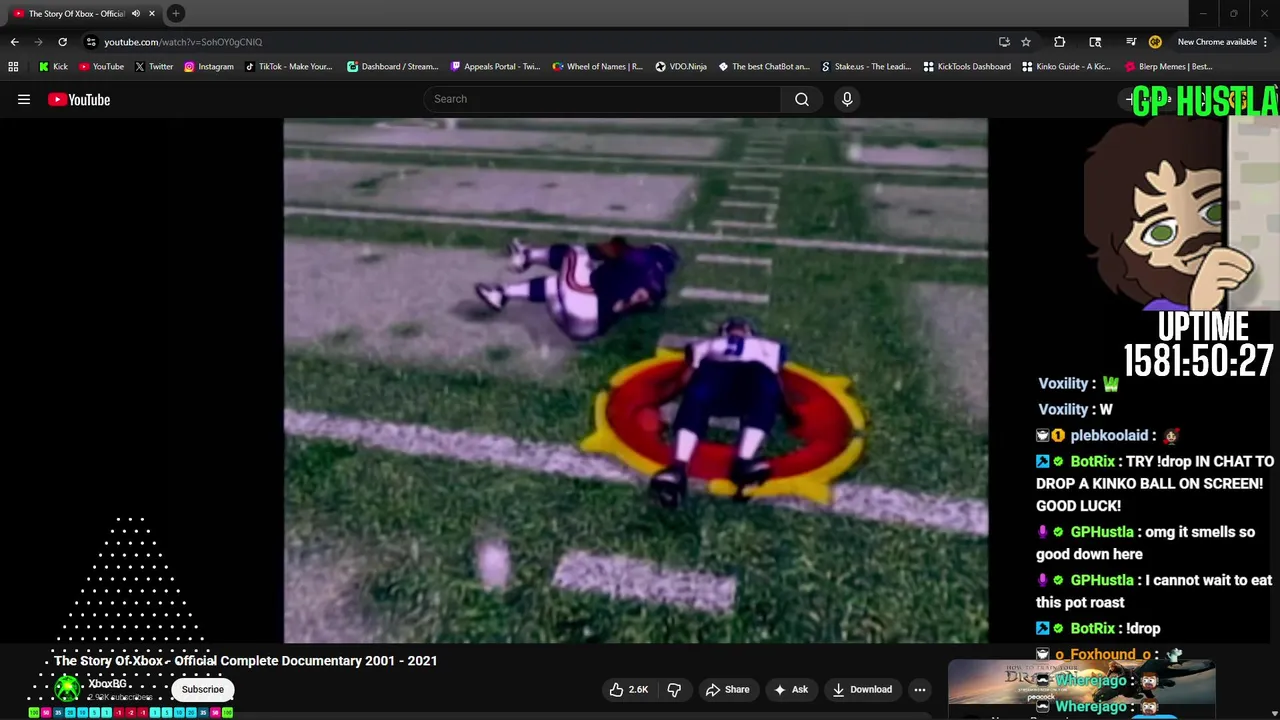Screen dimensions: 1280x720
Task: Share the video
Action: click(x=727, y=689)
